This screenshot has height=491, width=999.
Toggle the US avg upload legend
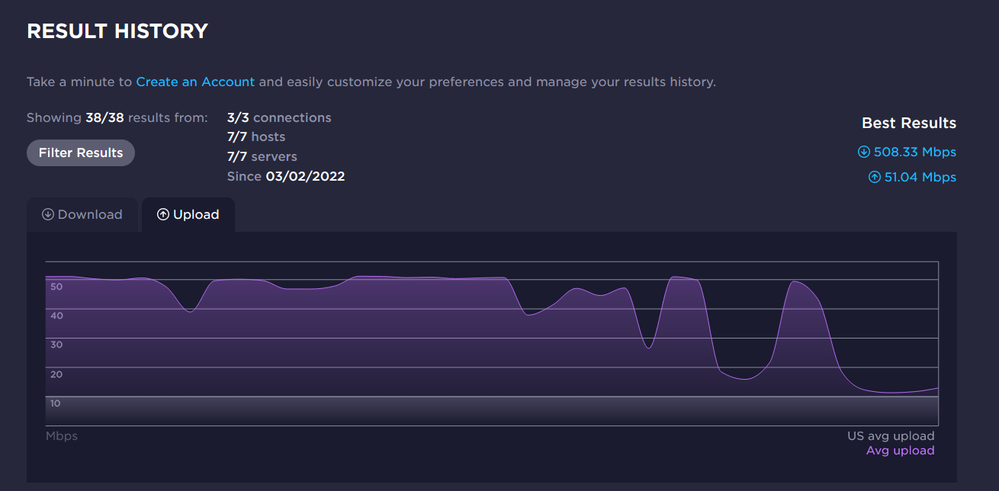tap(890, 436)
